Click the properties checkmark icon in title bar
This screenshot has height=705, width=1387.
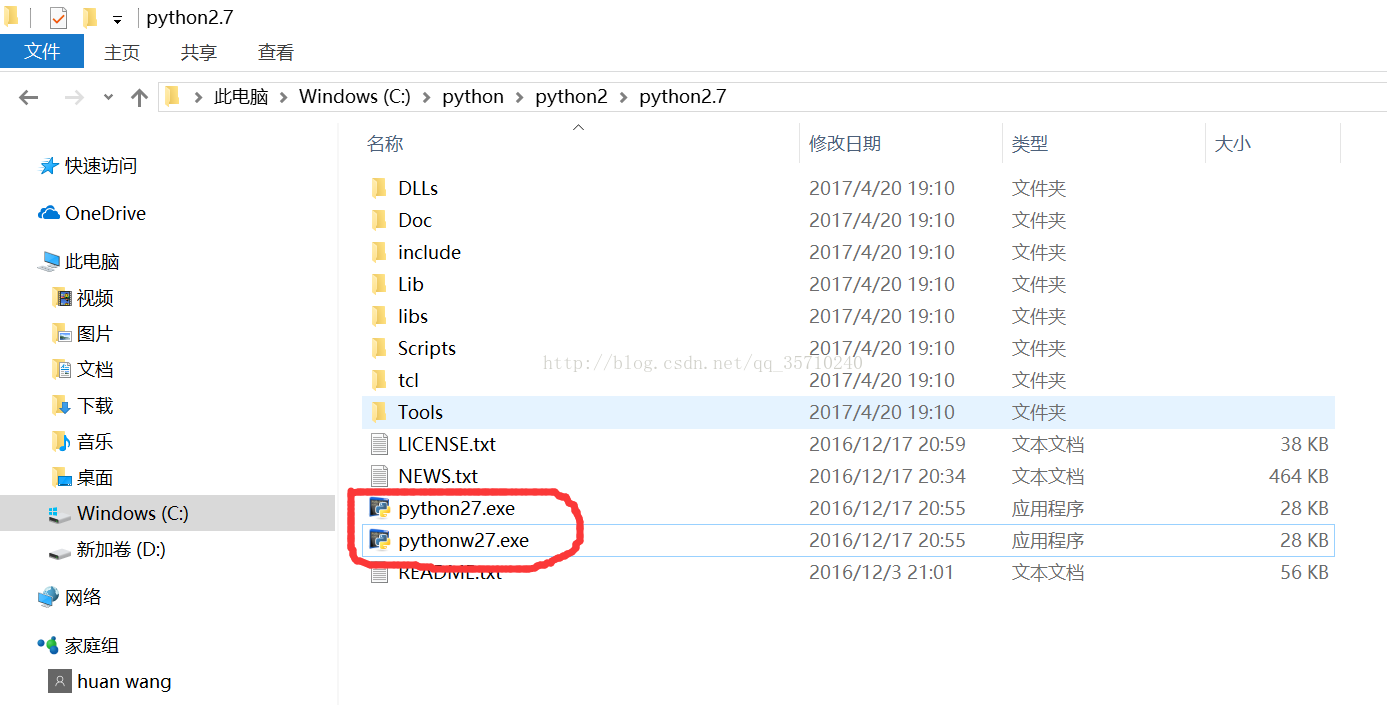(58, 18)
